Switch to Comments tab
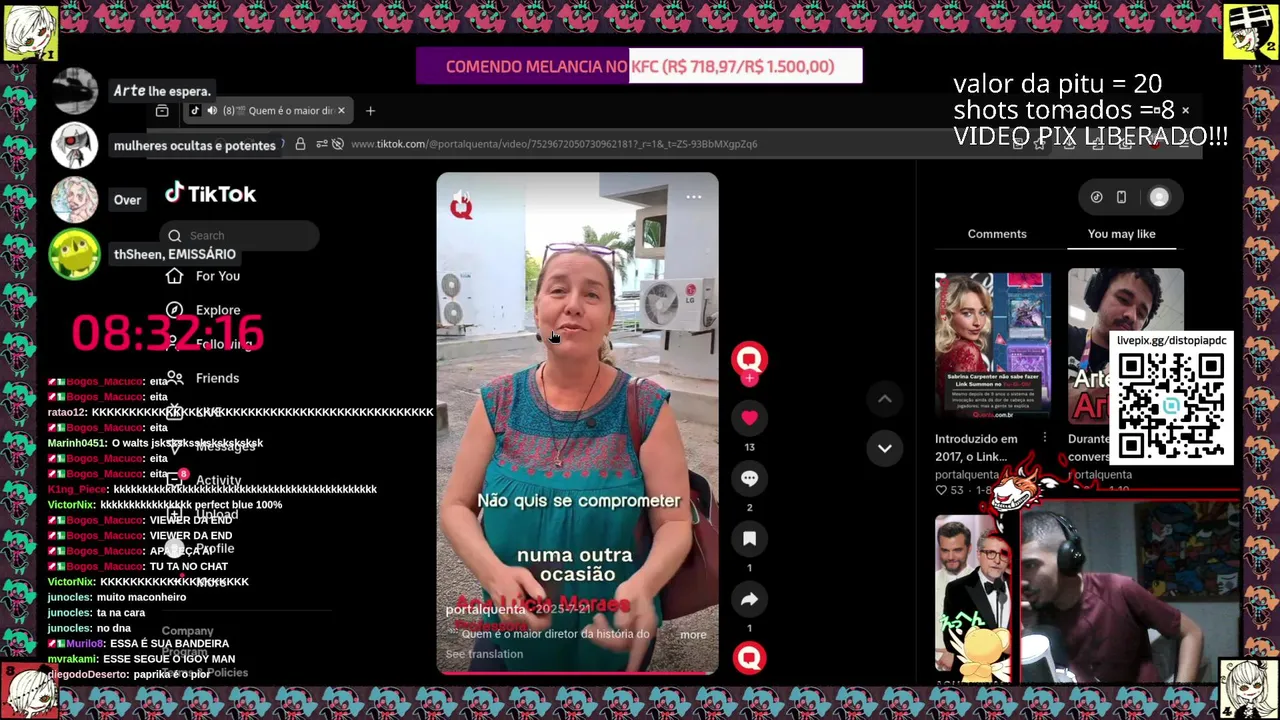 [997, 234]
